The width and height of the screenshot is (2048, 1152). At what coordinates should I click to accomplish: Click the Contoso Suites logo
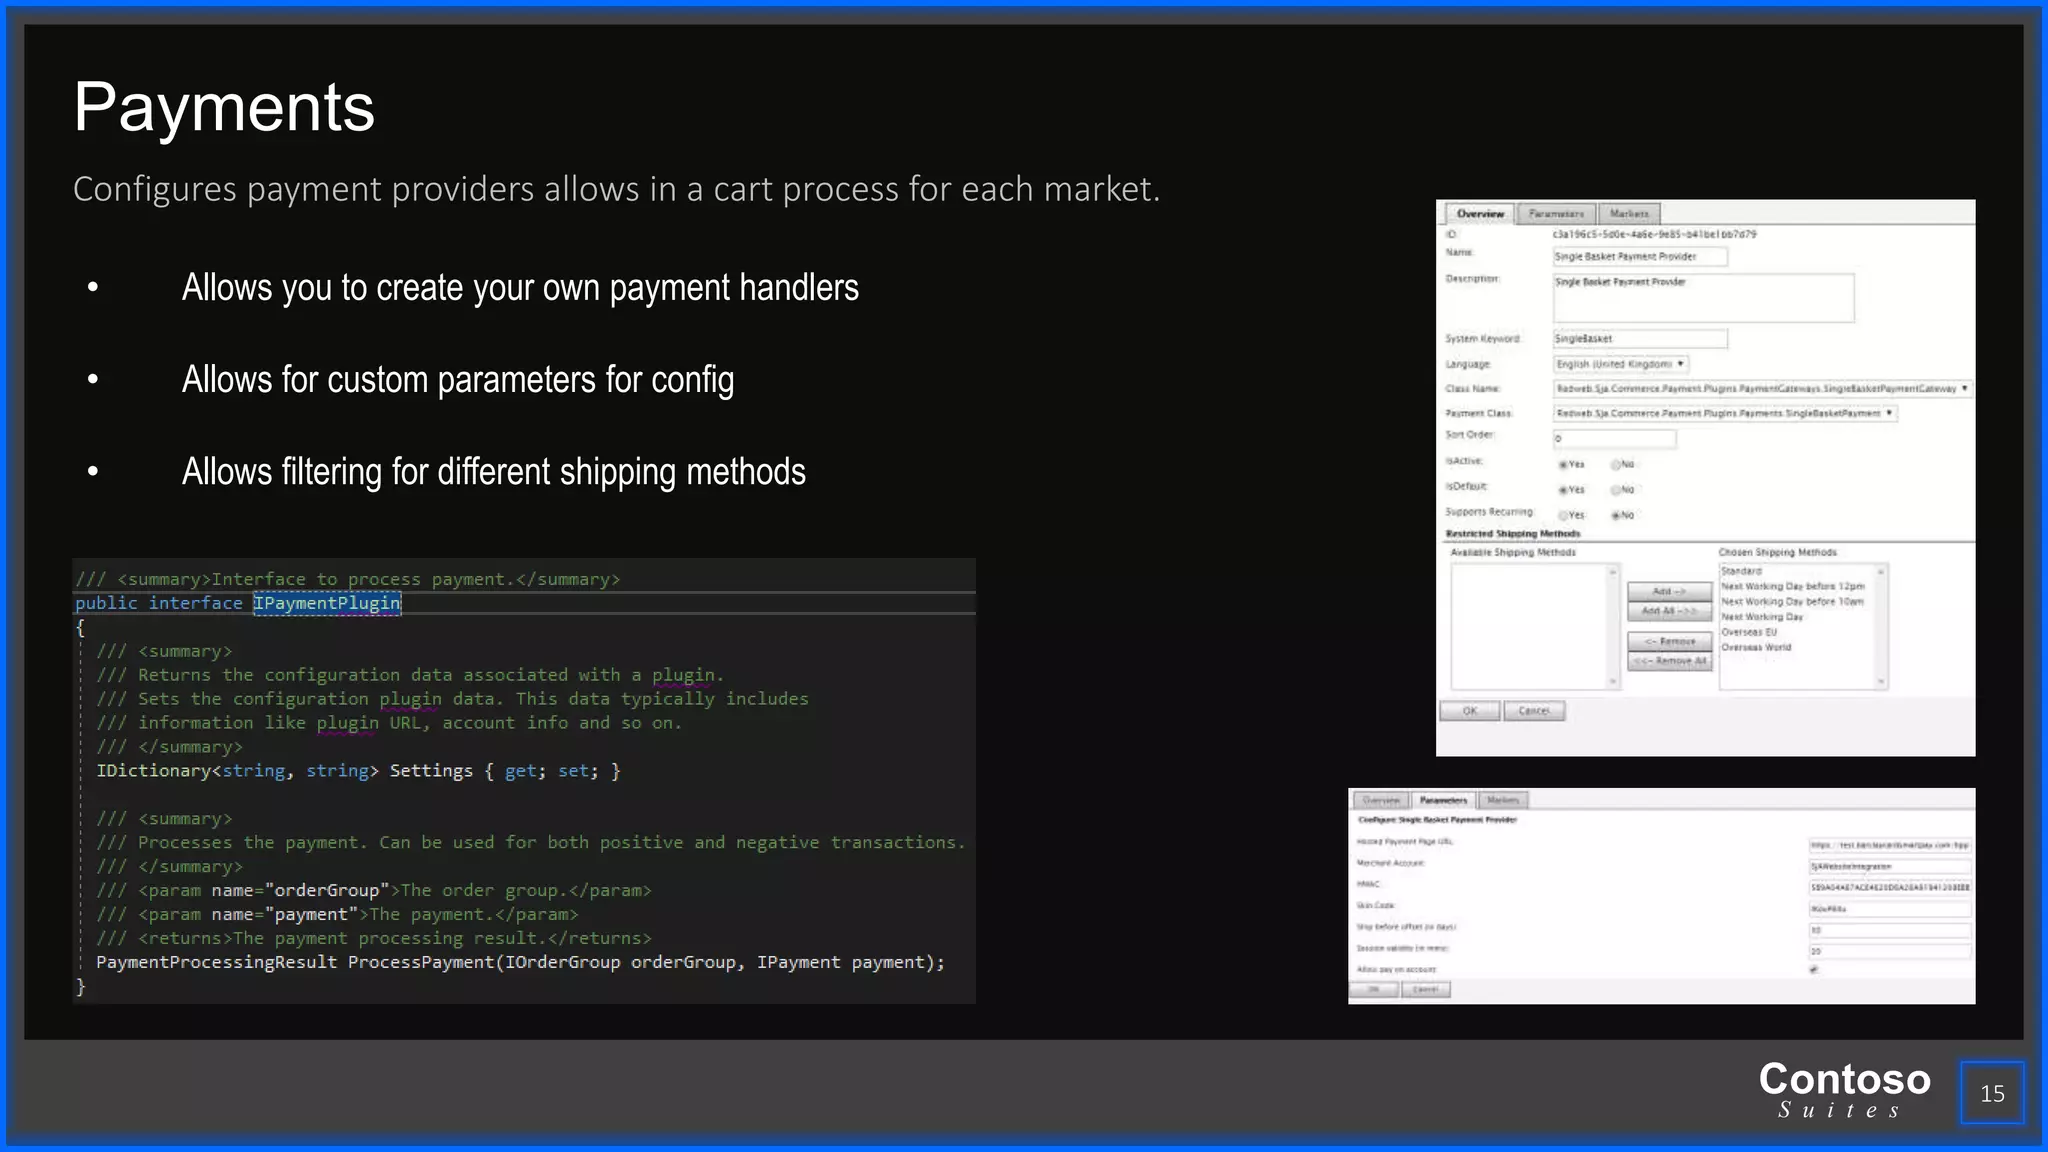1844,1089
